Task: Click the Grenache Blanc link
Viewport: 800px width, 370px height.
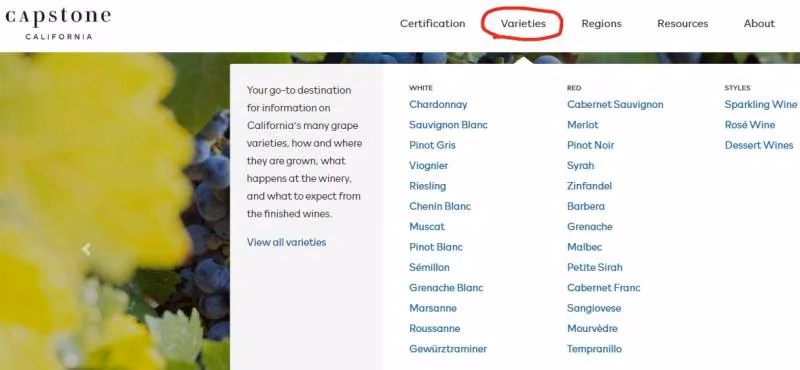Action: [x=446, y=288]
